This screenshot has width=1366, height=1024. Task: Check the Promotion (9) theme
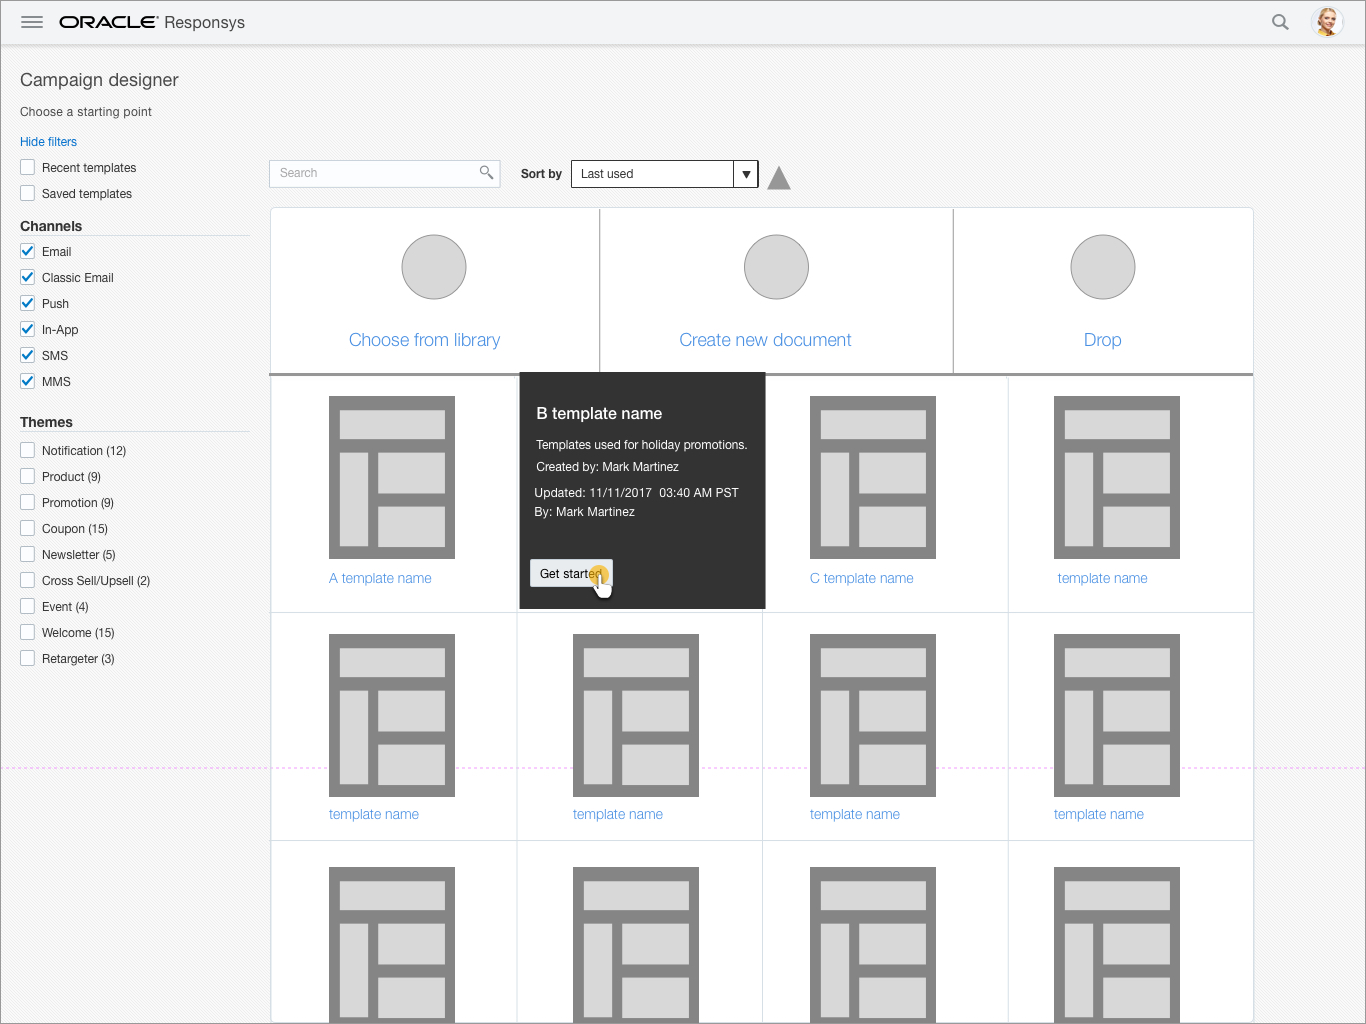[x=28, y=502]
